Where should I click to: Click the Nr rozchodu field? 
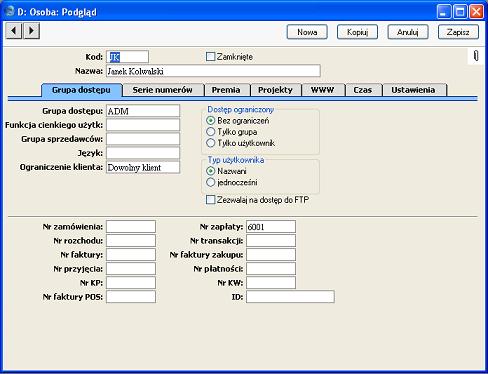pyautogui.click(x=131, y=241)
